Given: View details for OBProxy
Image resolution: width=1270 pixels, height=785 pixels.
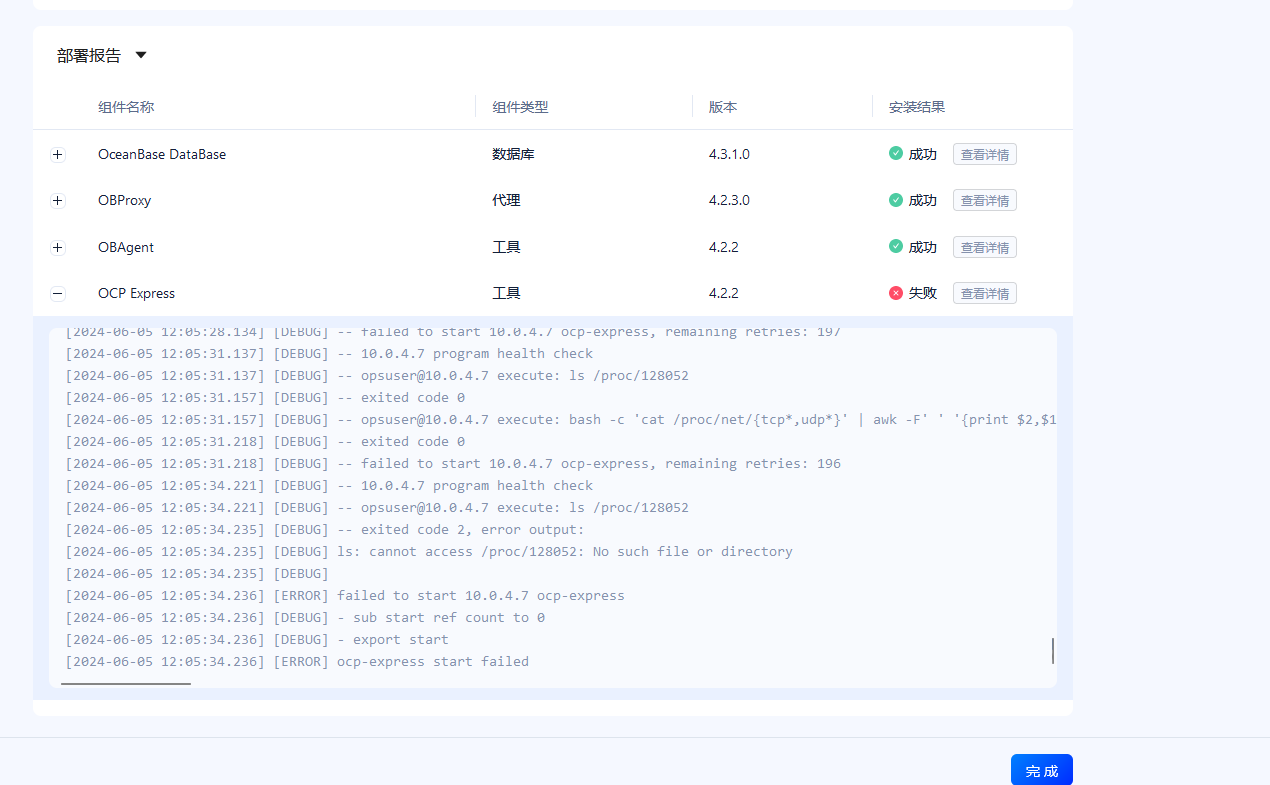Looking at the screenshot, I should (x=984, y=200).
